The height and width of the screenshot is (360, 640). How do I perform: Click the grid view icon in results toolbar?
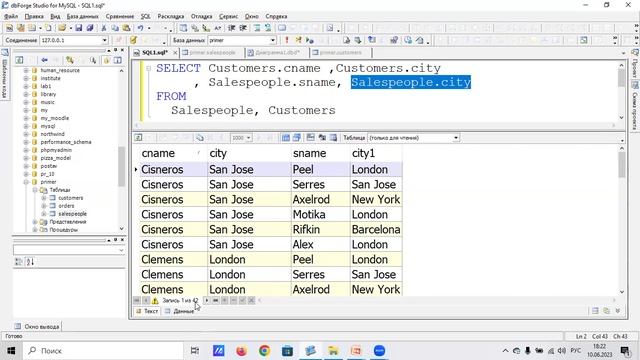click(286, 138)
